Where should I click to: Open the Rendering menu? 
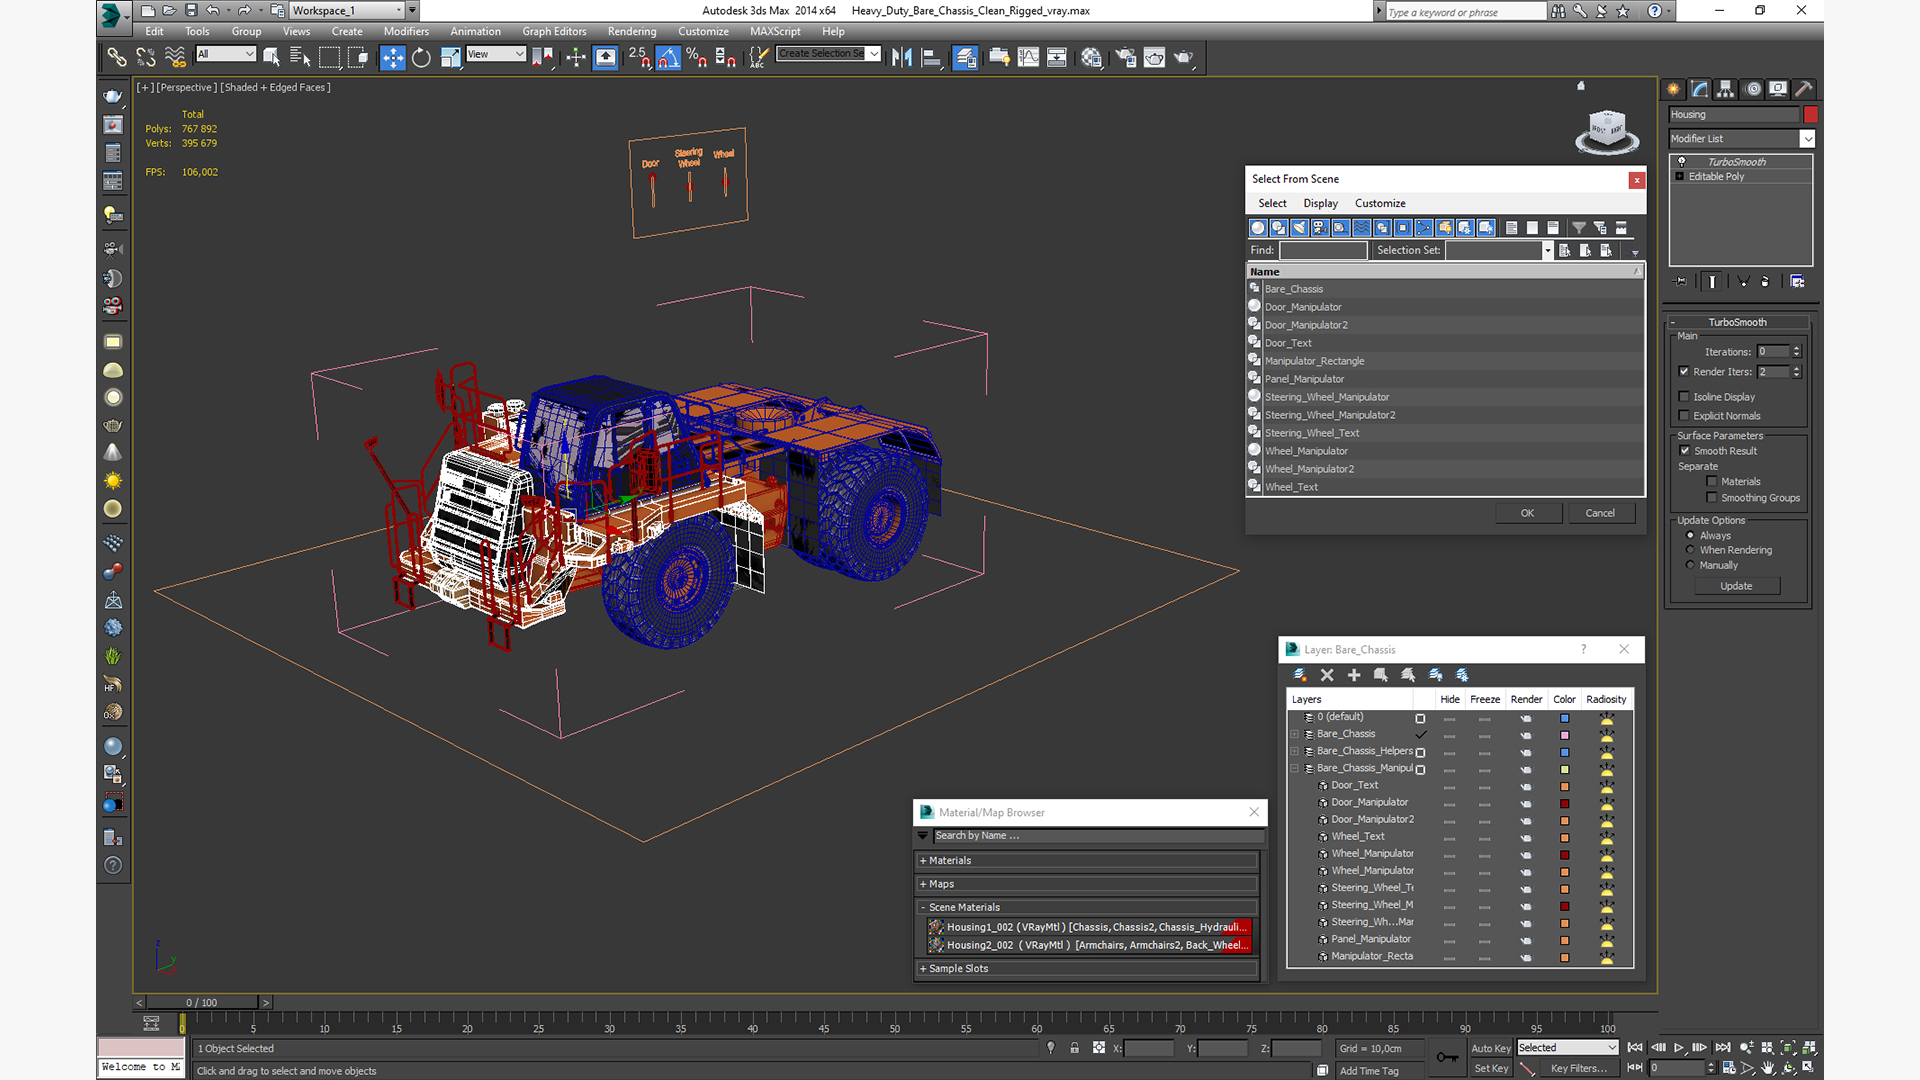(x=632, y=31)
